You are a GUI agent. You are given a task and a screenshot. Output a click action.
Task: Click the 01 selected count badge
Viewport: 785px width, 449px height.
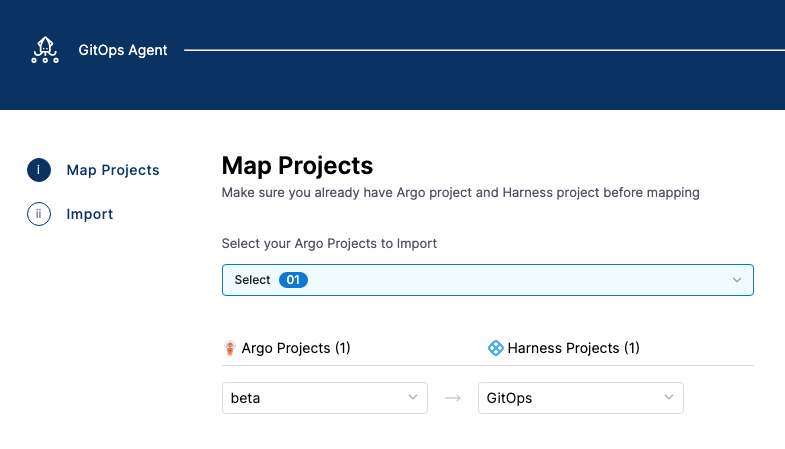pyautogui.click(x=293, y=280)
